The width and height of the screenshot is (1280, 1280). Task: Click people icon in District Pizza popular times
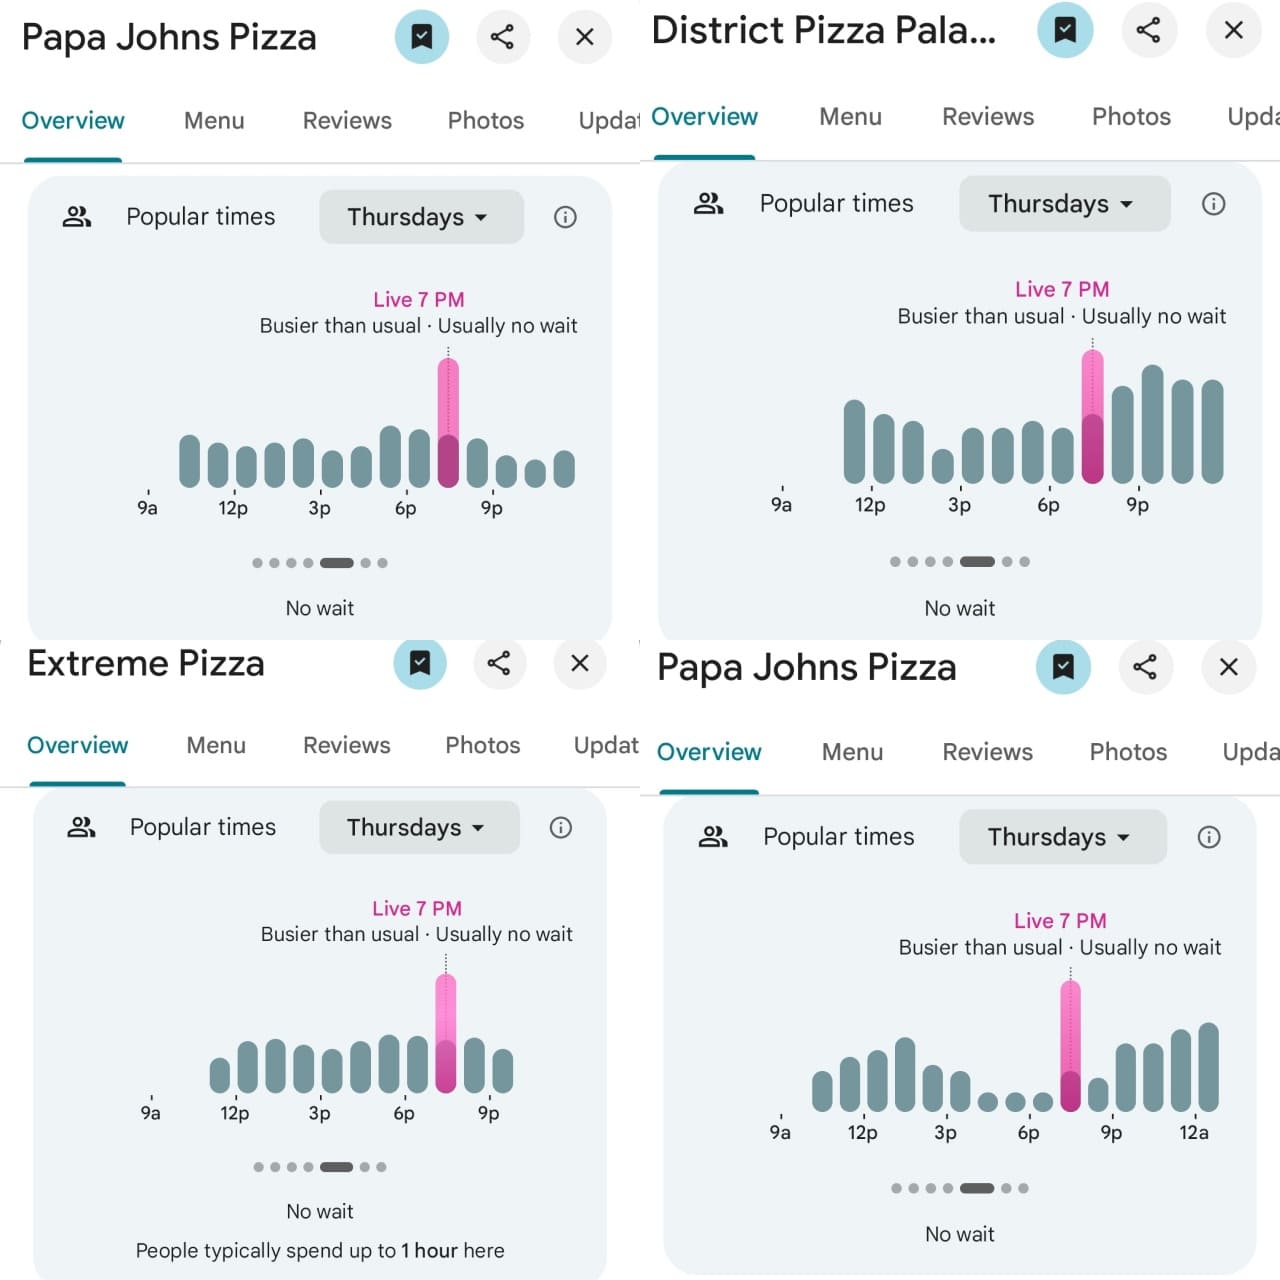tap(708, 204)
